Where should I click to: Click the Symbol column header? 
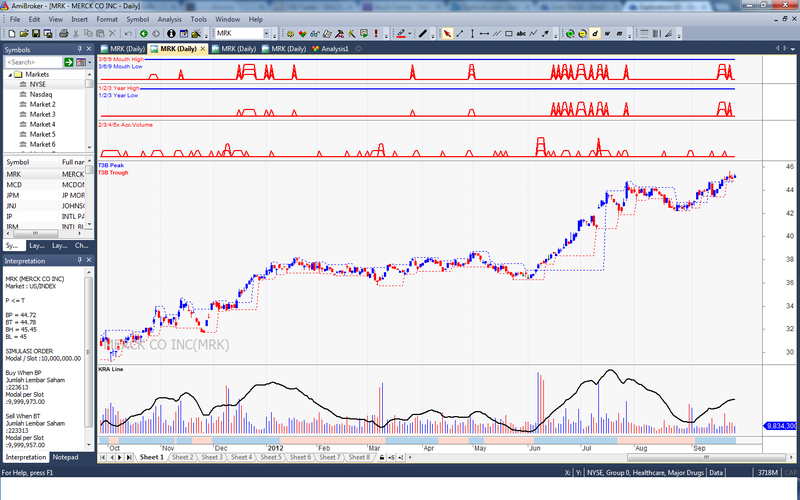pos(31,162)
